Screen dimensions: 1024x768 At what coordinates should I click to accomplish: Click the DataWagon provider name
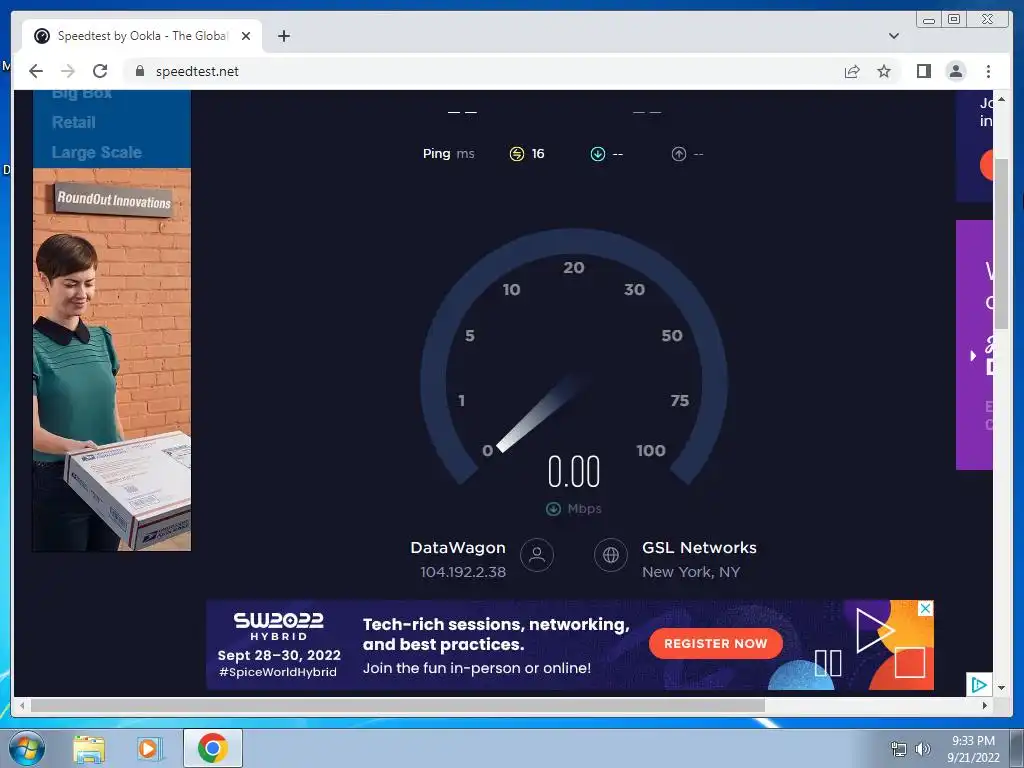pyautogui.click(x=458, y=548)
